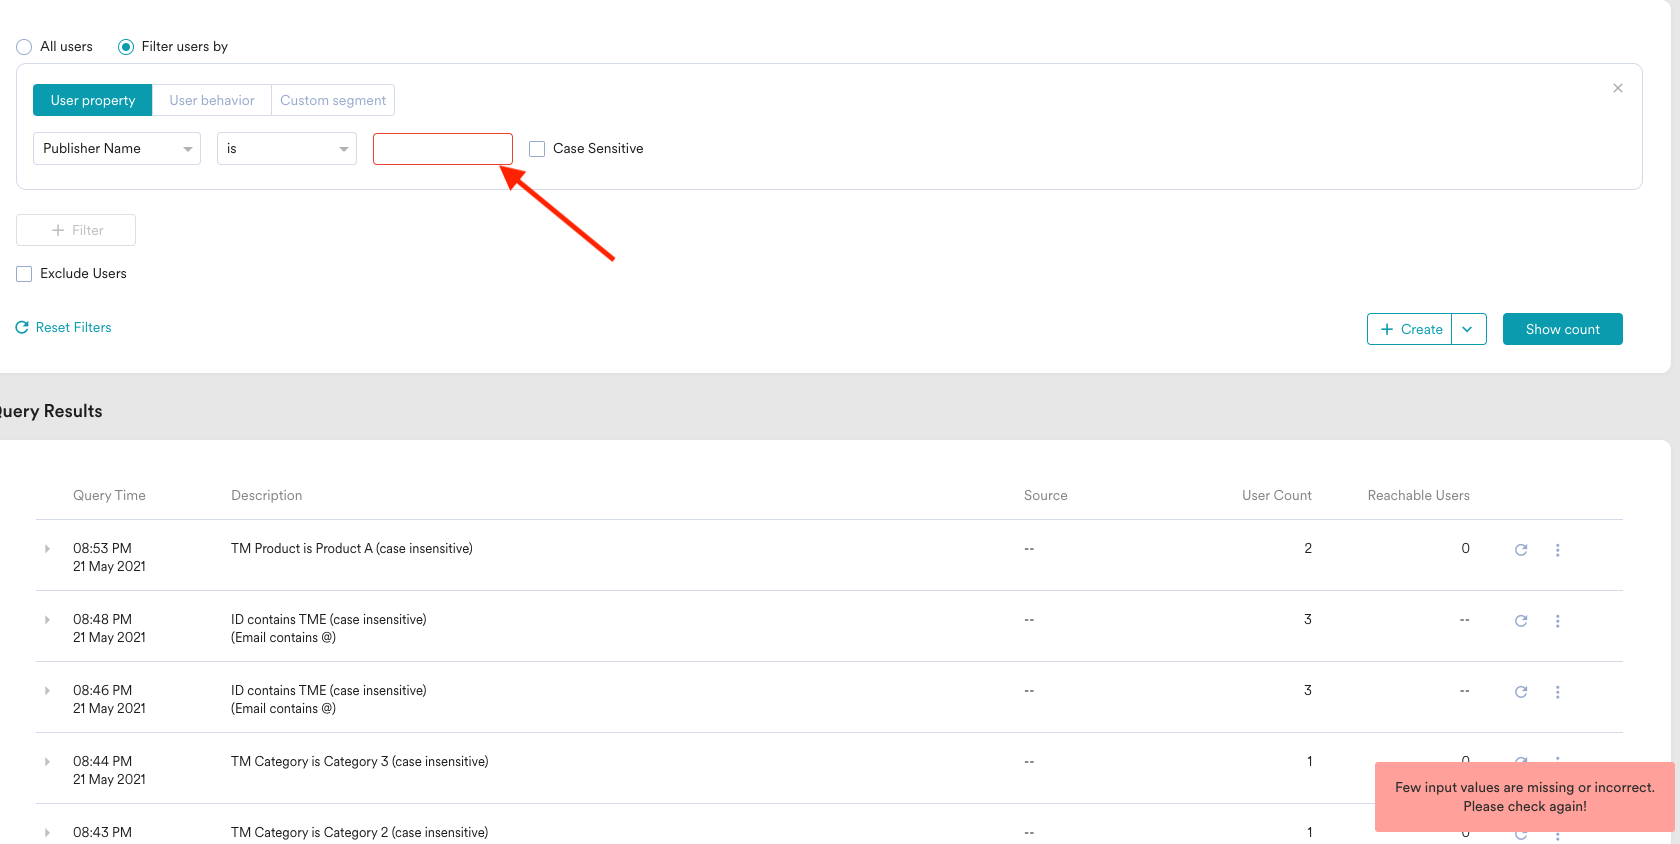Expand the Create button dropdown arrow
Screen dimensions: 1680x844
[1468, 329]
